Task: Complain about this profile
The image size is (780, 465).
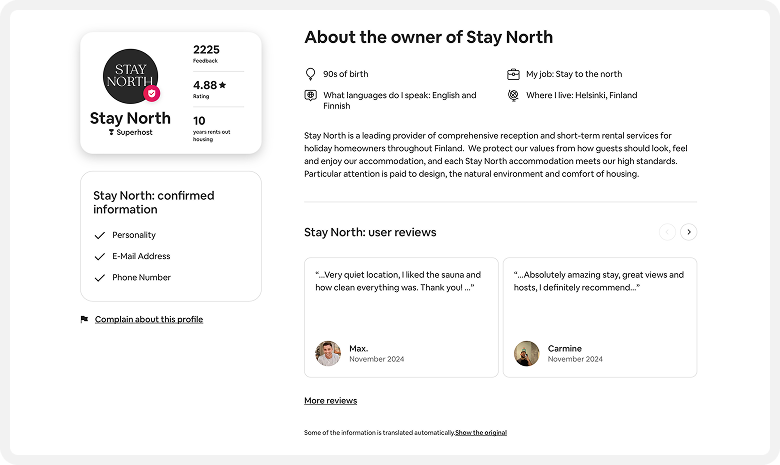Action: tap(148, 319)
